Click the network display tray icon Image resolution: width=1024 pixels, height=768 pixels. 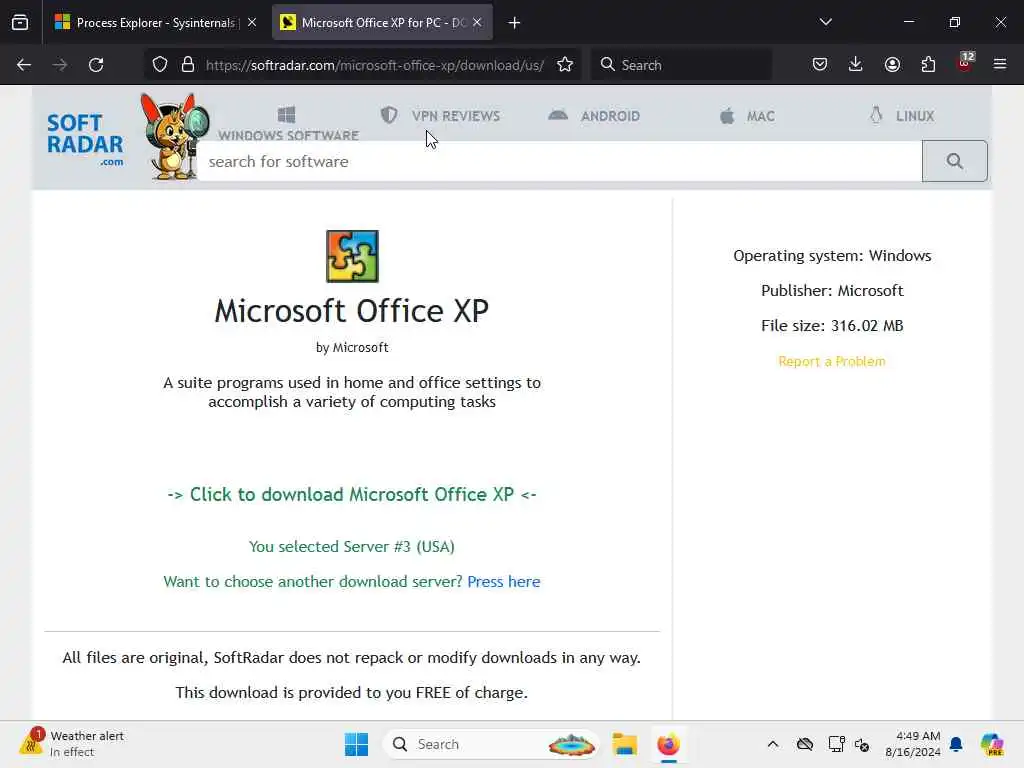[x=836, y=744]
